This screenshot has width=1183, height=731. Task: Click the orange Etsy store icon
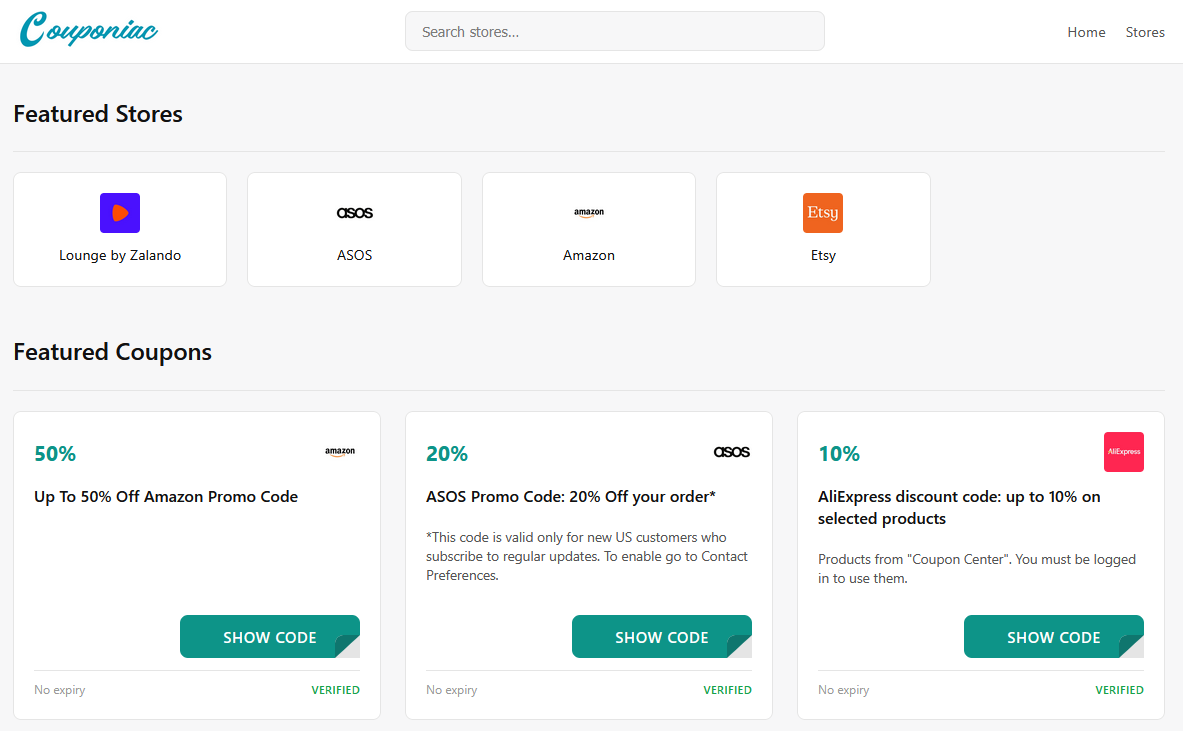coord(823,213)
